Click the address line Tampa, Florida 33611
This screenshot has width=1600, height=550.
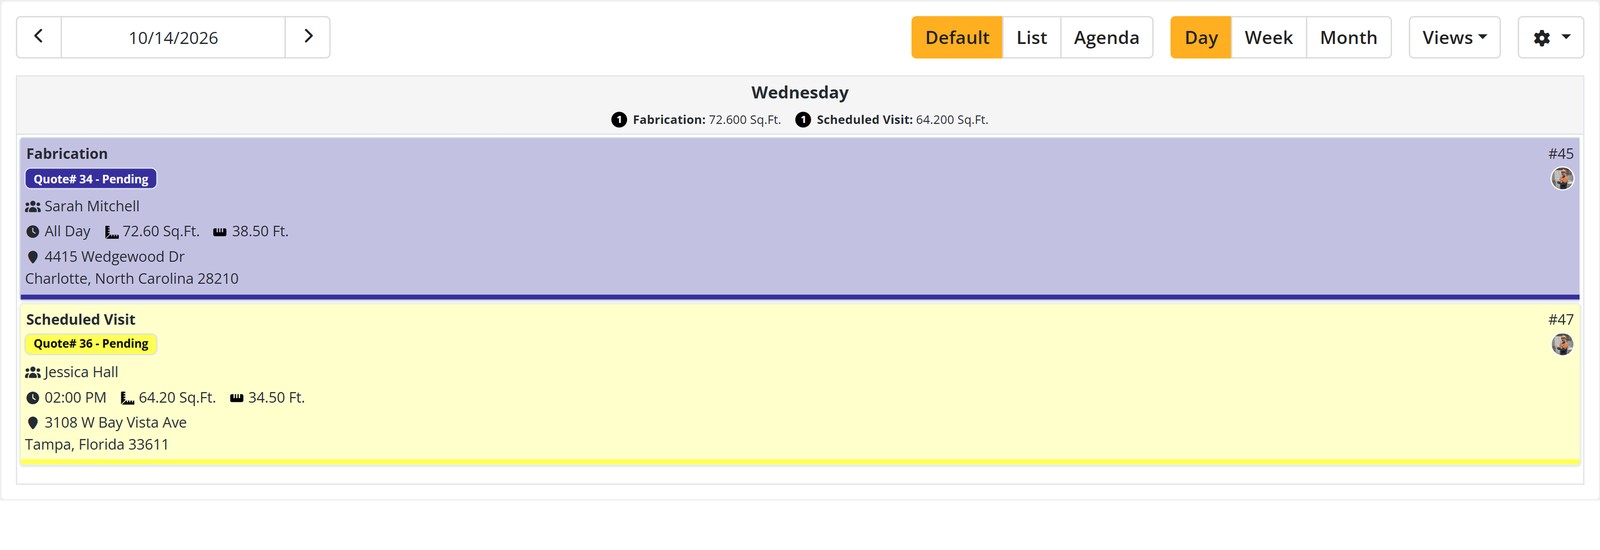[x=97, y=445]
